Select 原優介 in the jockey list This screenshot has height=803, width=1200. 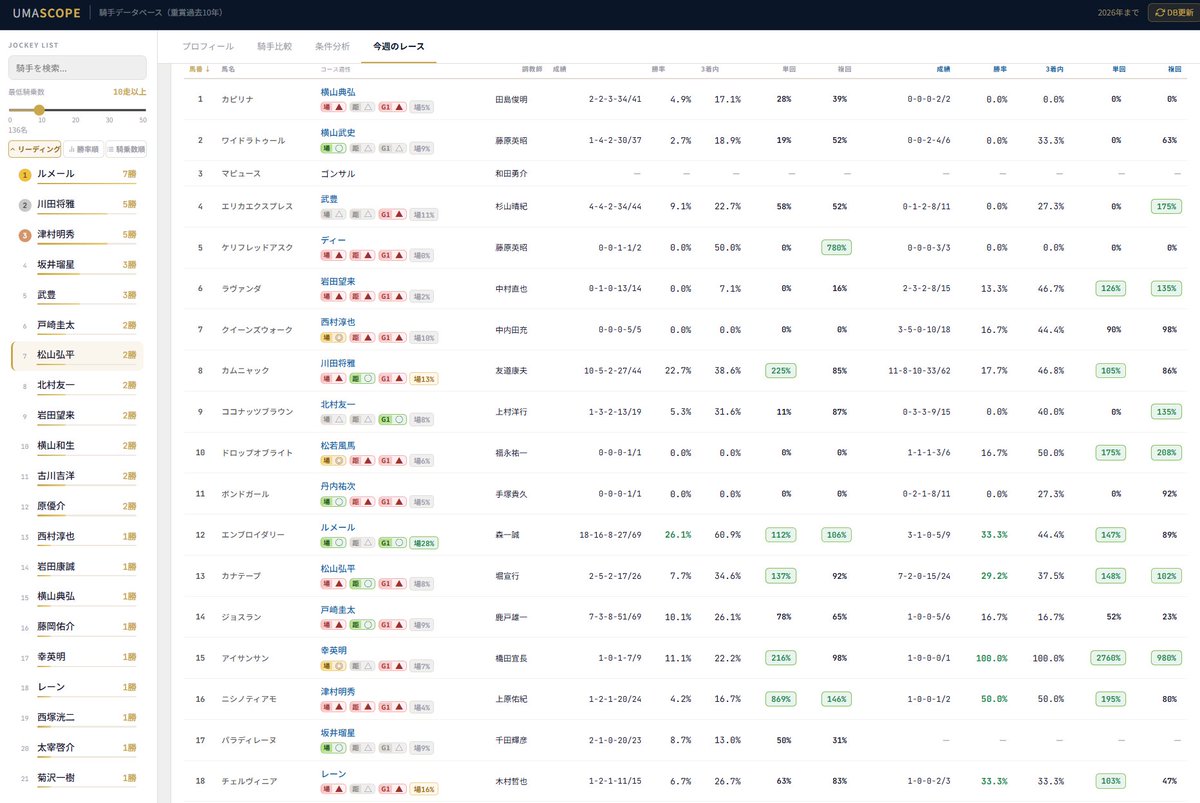click(x=77, y=506)
